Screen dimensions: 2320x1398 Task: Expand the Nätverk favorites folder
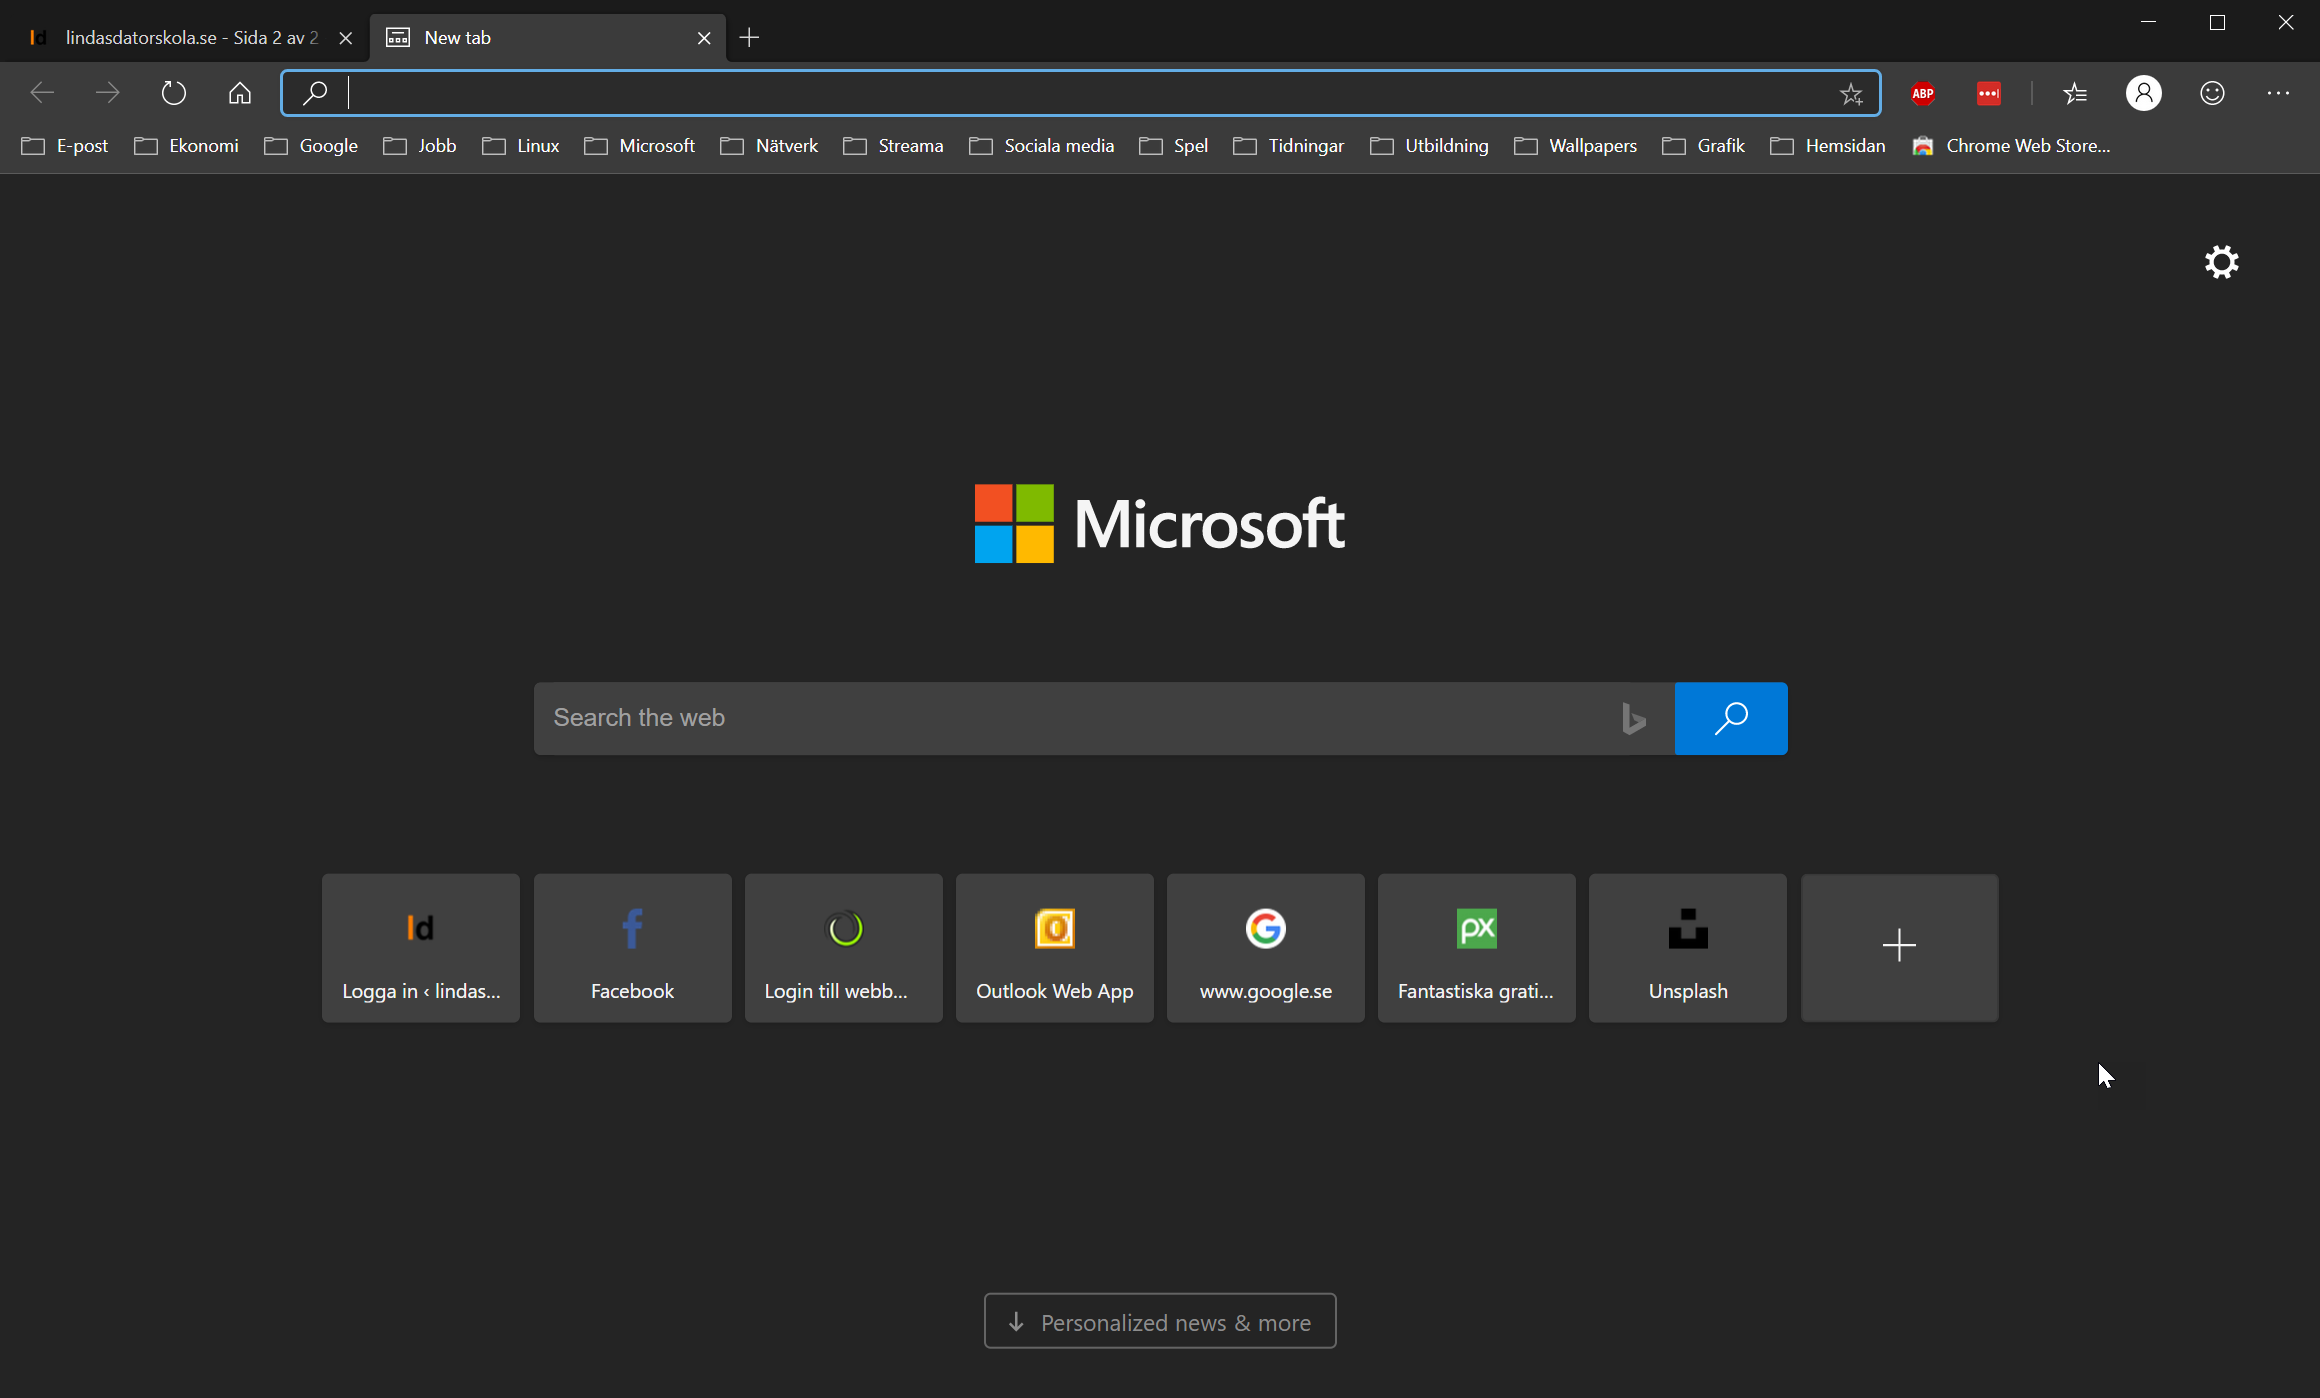click(x=769, y=146)
